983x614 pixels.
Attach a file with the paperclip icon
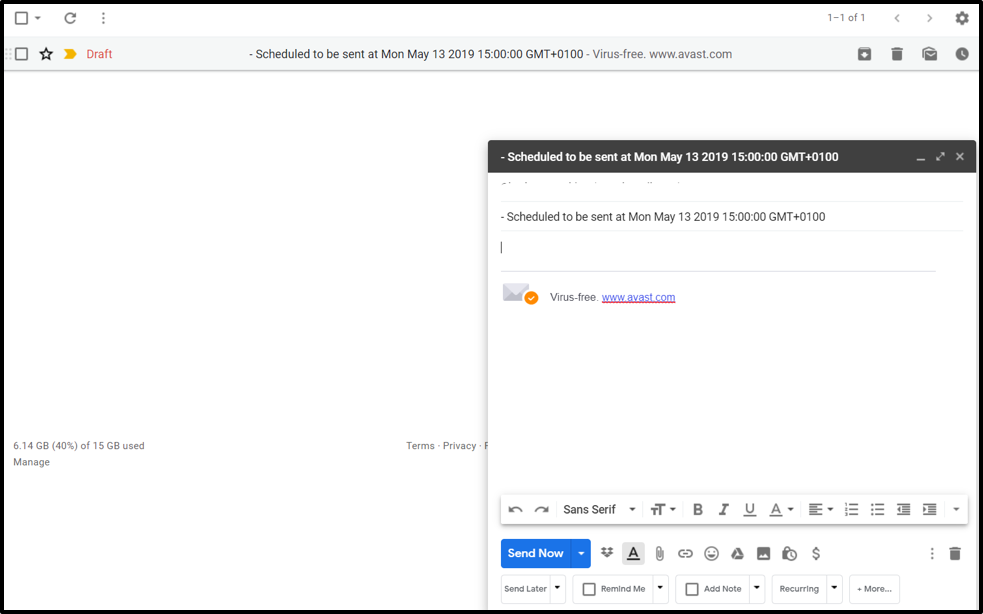pos(659,553)
